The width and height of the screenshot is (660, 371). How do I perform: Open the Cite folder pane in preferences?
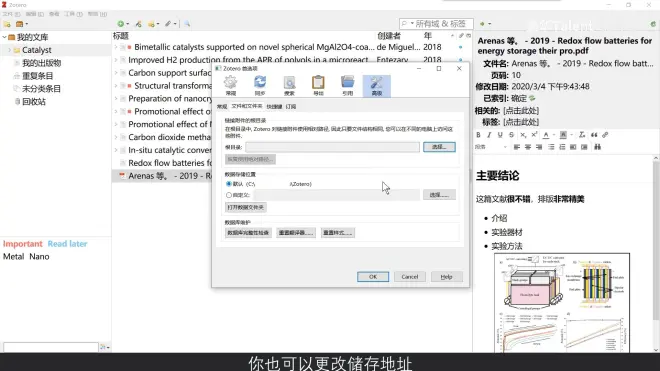tap(348, 85)
